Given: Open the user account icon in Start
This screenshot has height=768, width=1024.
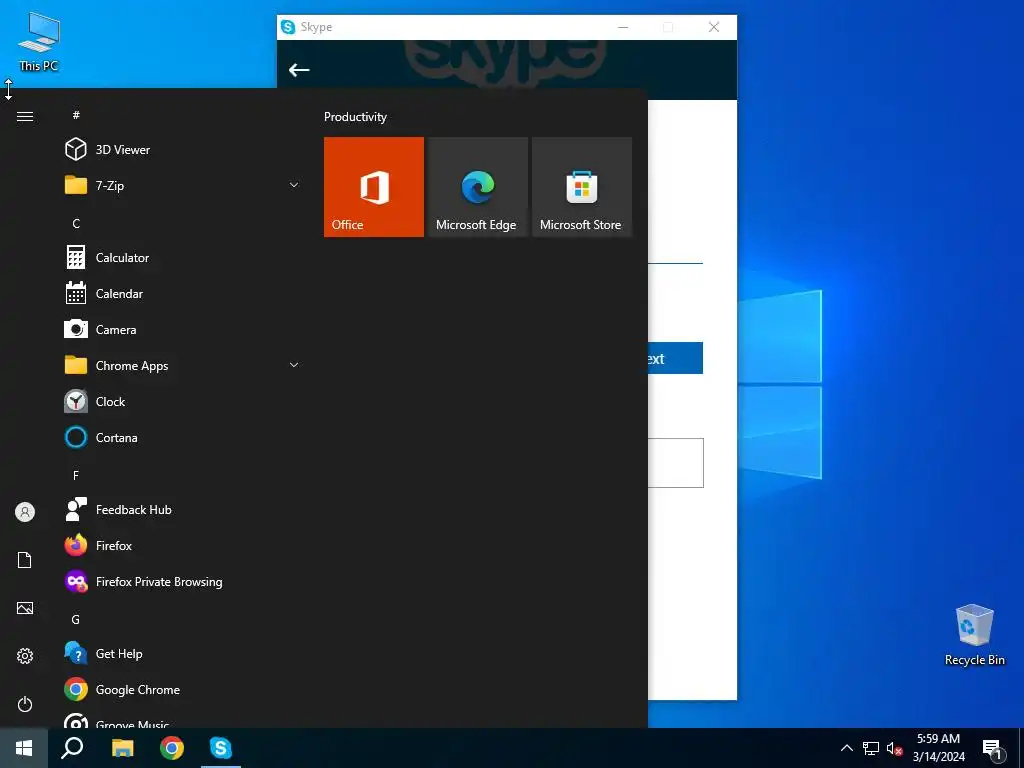Looking at the screenshot, I should point(25,512).
